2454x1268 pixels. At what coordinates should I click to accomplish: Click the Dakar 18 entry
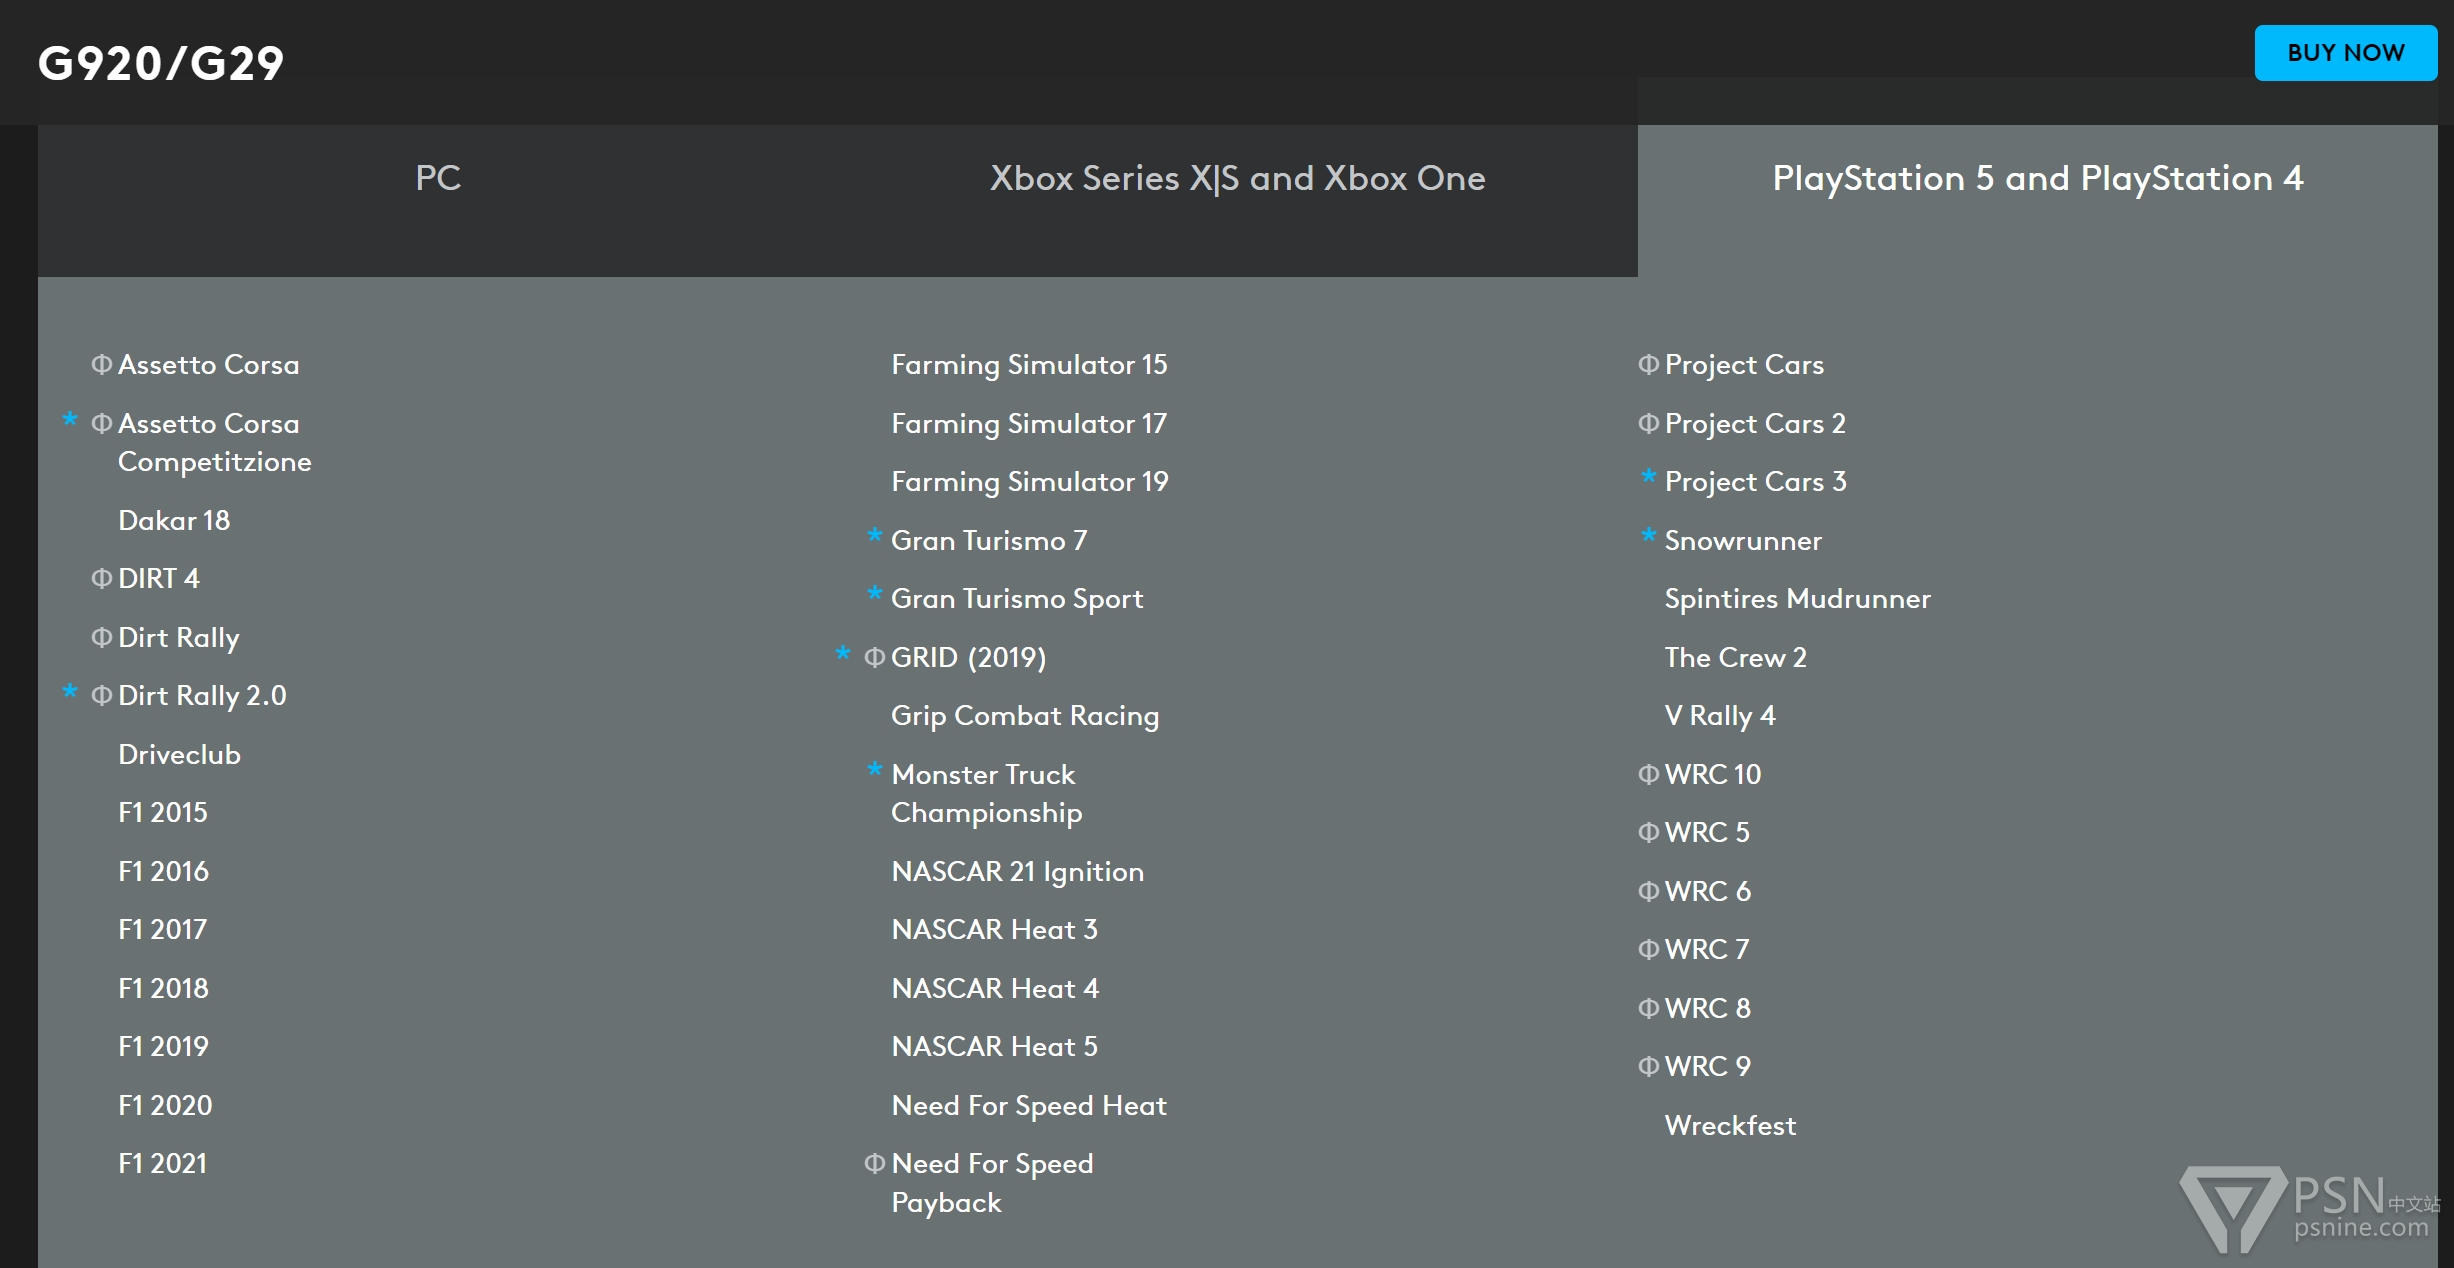pyautogui.click(x=174, y=521)
